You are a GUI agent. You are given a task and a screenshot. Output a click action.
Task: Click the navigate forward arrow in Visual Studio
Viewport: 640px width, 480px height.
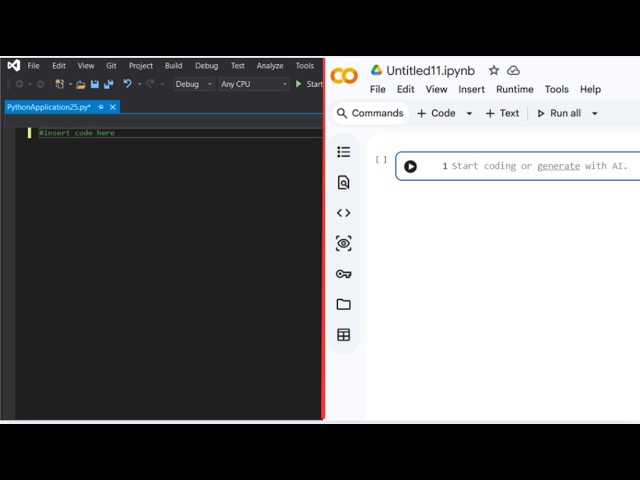tap(40, 84)
